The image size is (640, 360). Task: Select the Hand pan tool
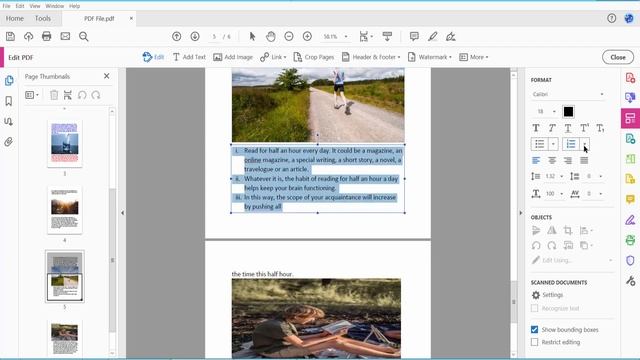pos(271,36)
